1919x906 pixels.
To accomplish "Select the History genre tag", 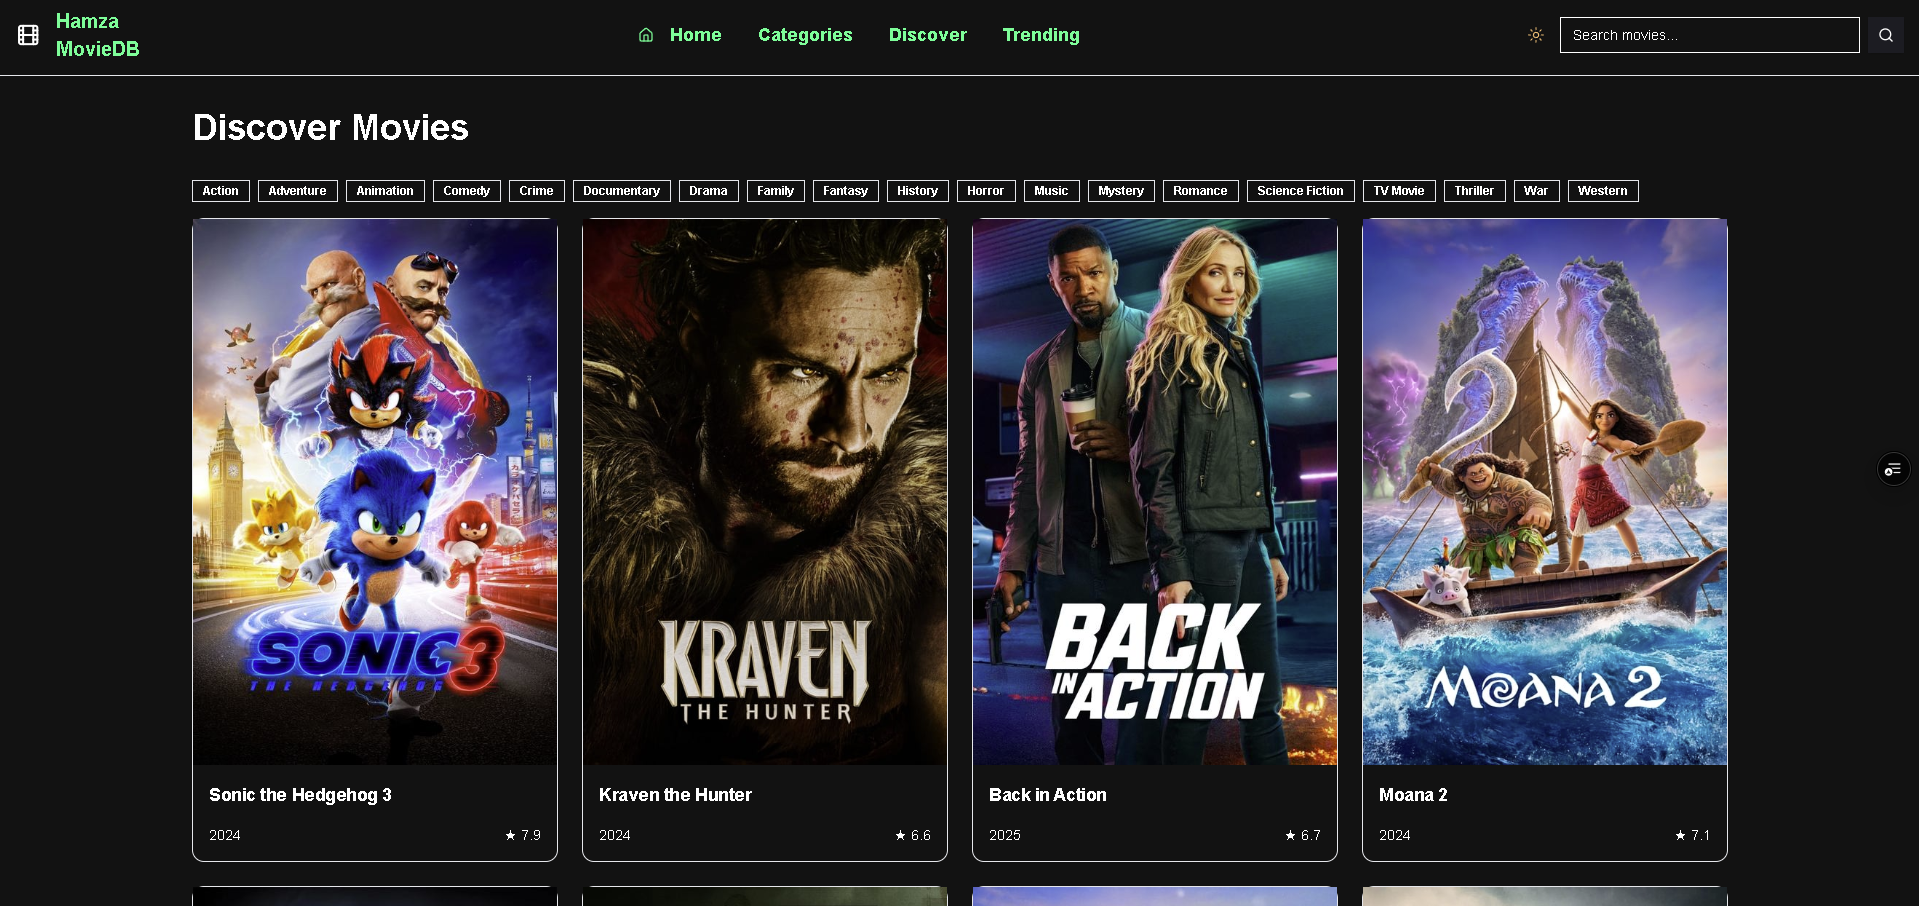I will point(917,191).
